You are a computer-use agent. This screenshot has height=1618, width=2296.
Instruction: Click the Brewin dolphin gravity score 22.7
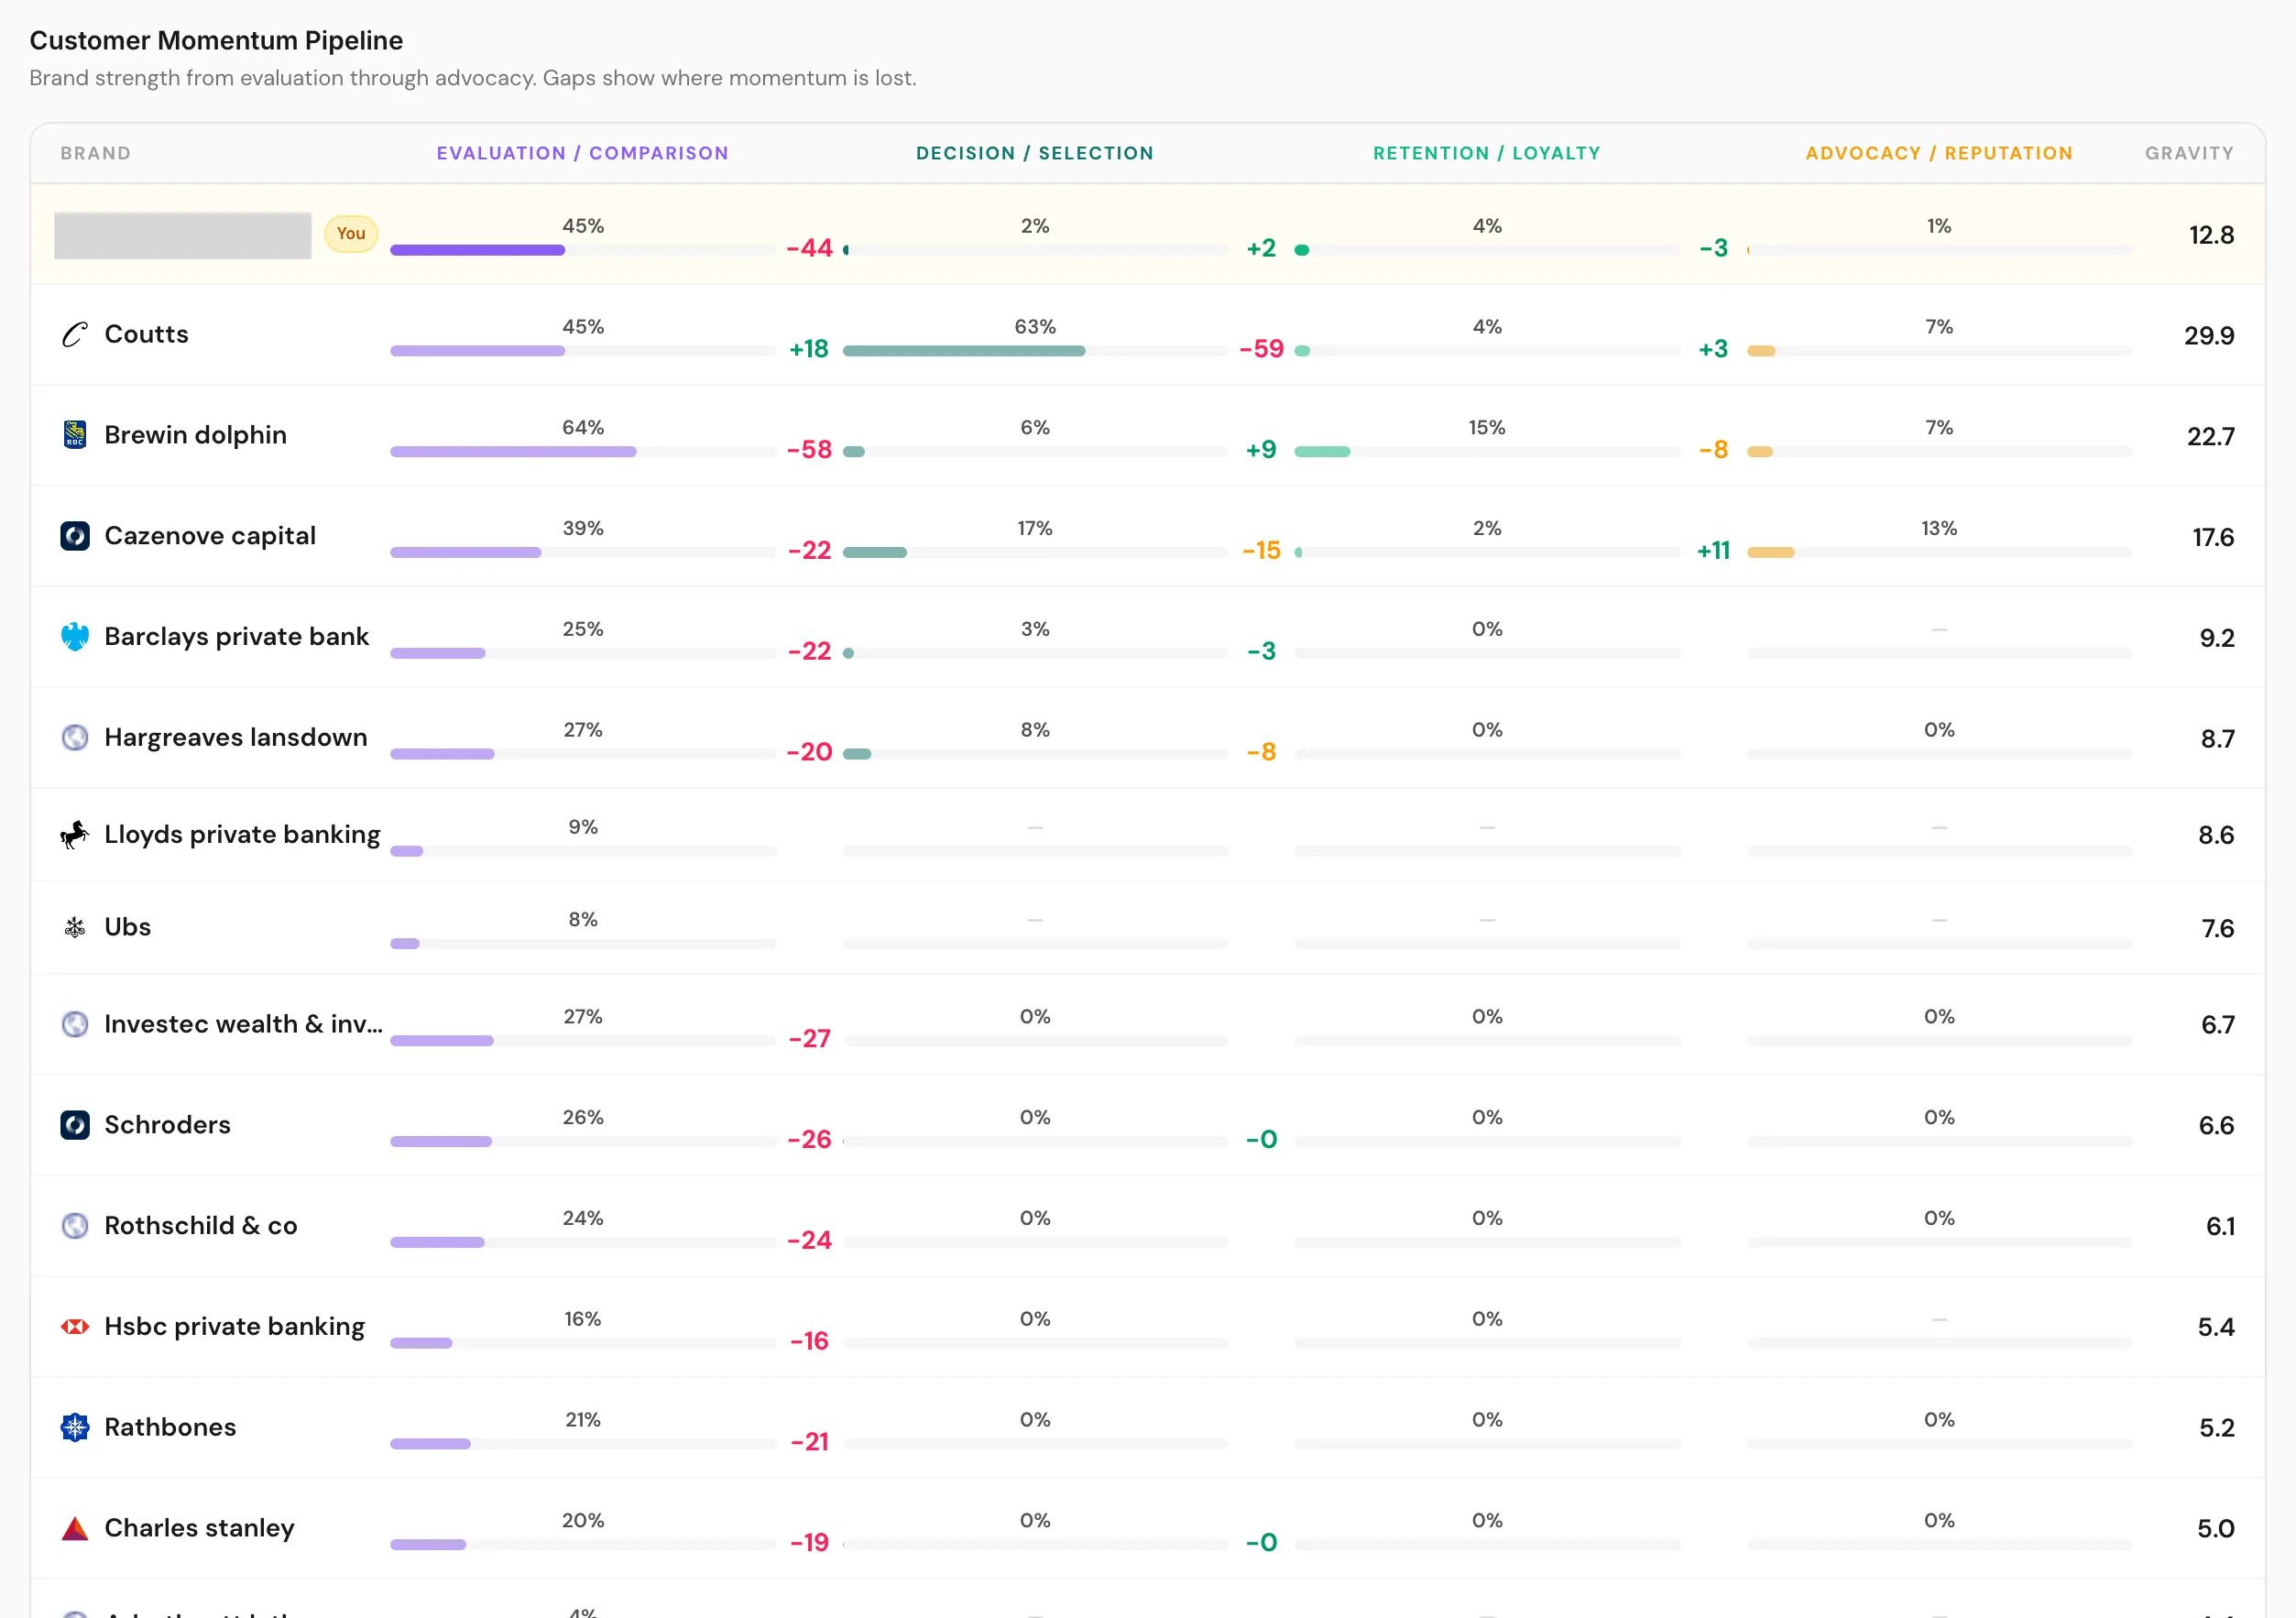[x=2210, y=436]
